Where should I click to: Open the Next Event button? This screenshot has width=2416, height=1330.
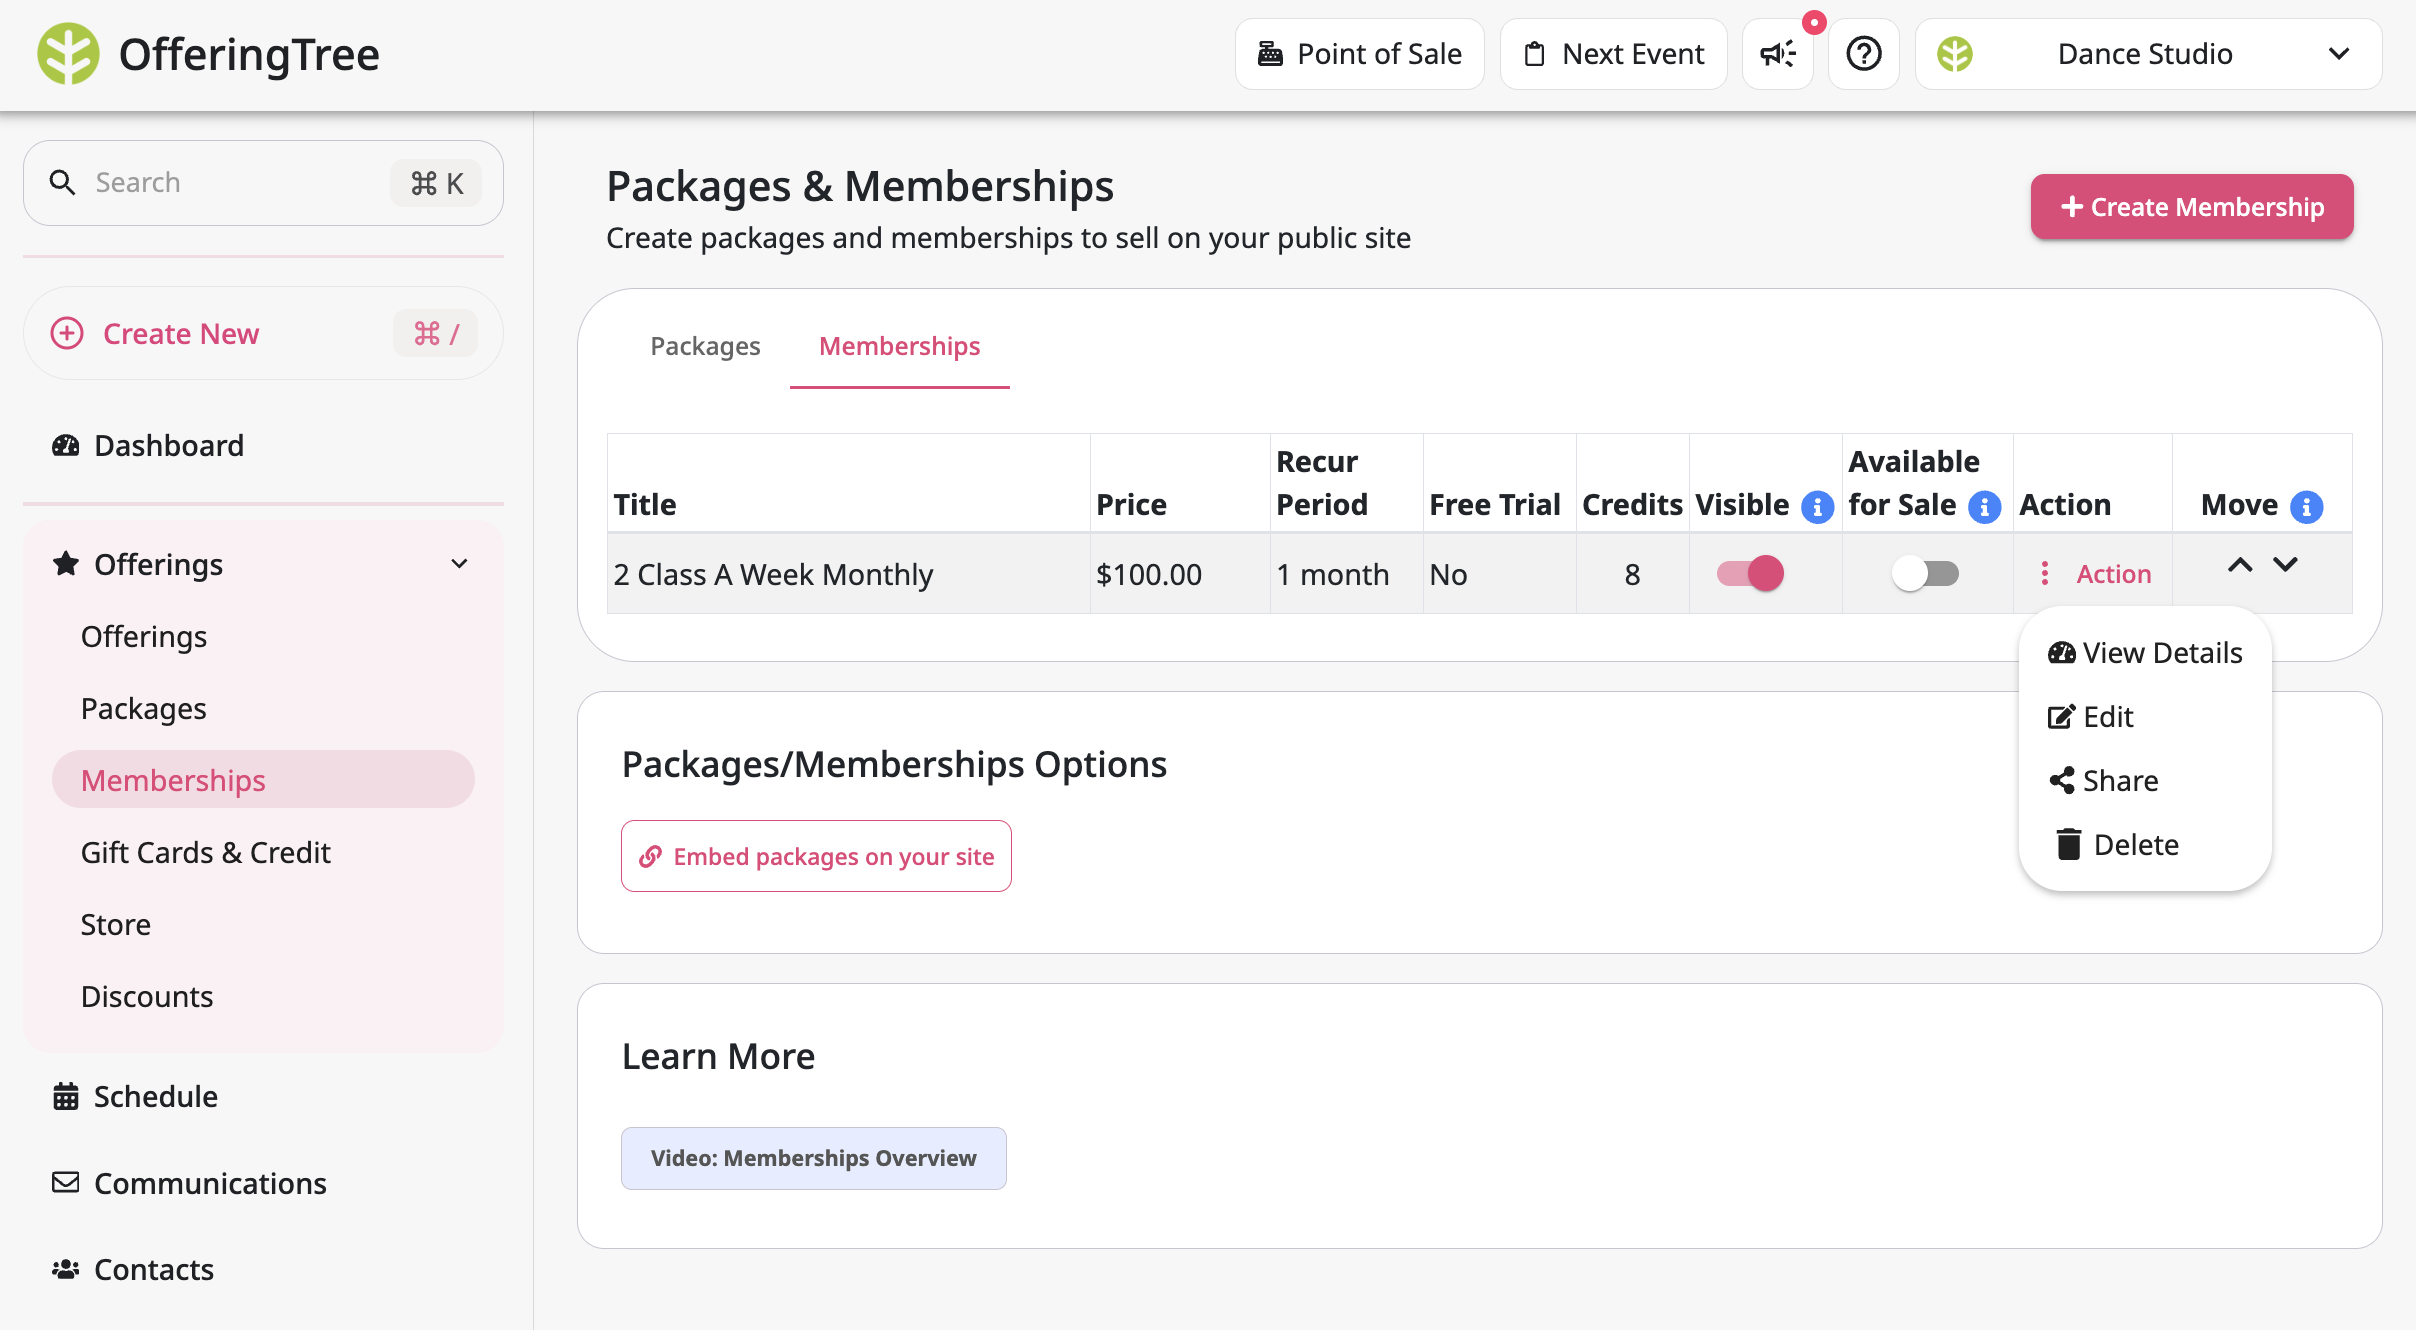click(x=1614, y=54)
